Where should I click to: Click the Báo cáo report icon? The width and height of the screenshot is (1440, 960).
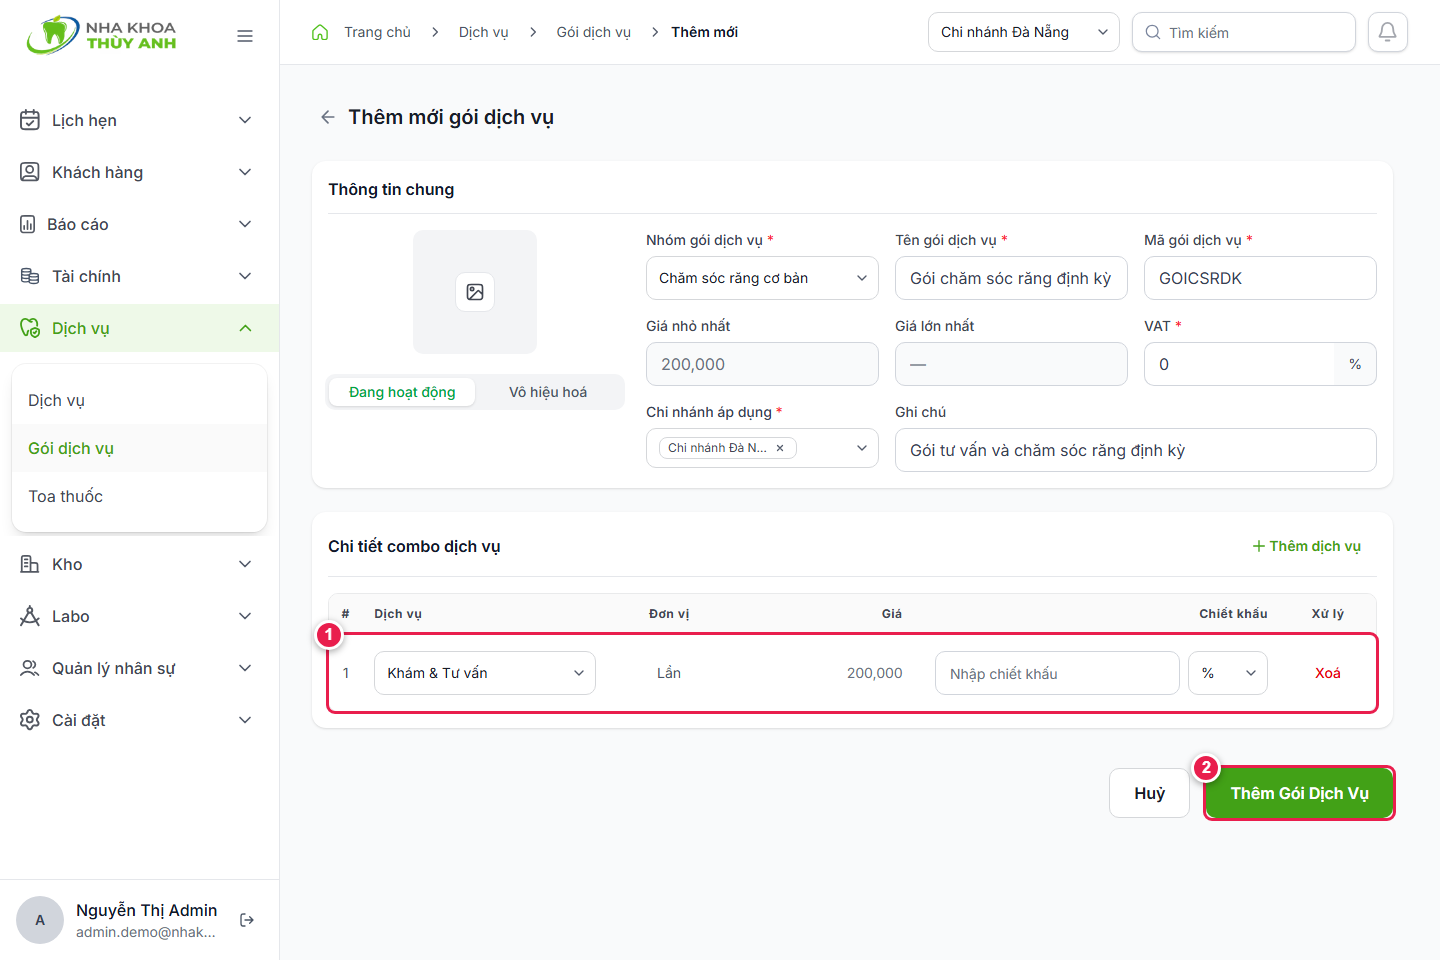(28, 224)
